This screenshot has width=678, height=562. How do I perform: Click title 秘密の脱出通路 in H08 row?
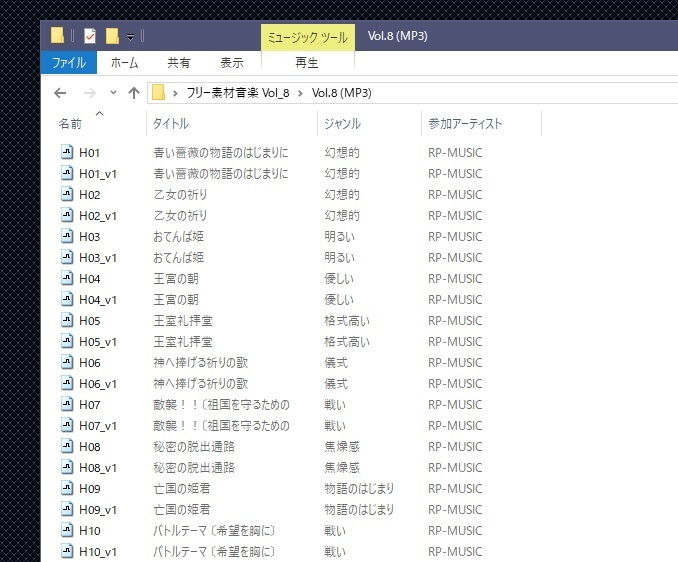(194, 447)
